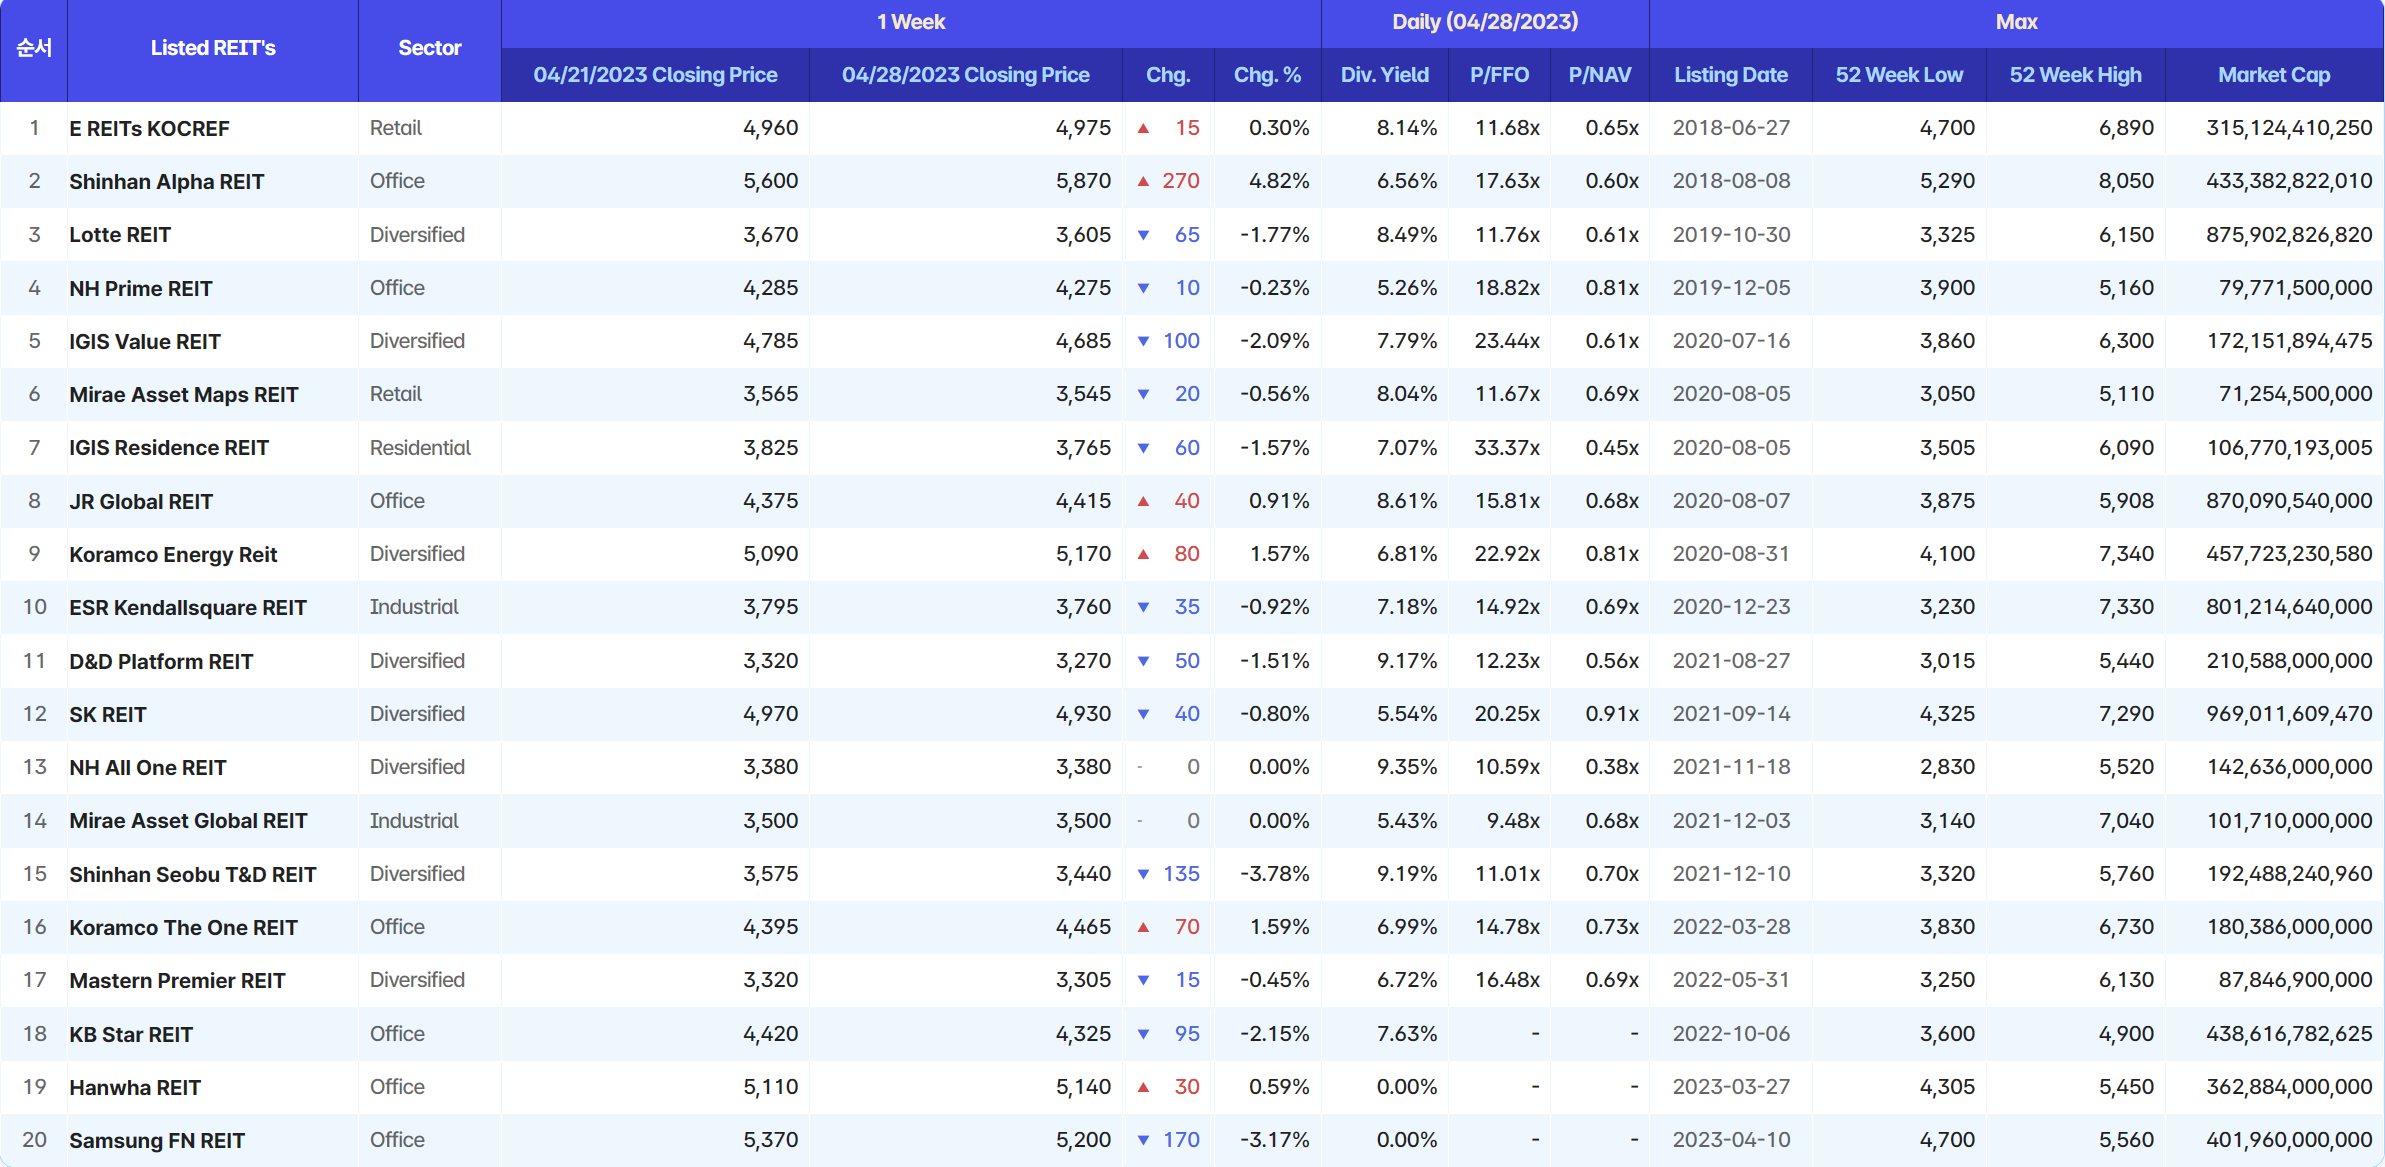Click the red up arrow in the Koramco Energy Reit row

pos(1143,554)
